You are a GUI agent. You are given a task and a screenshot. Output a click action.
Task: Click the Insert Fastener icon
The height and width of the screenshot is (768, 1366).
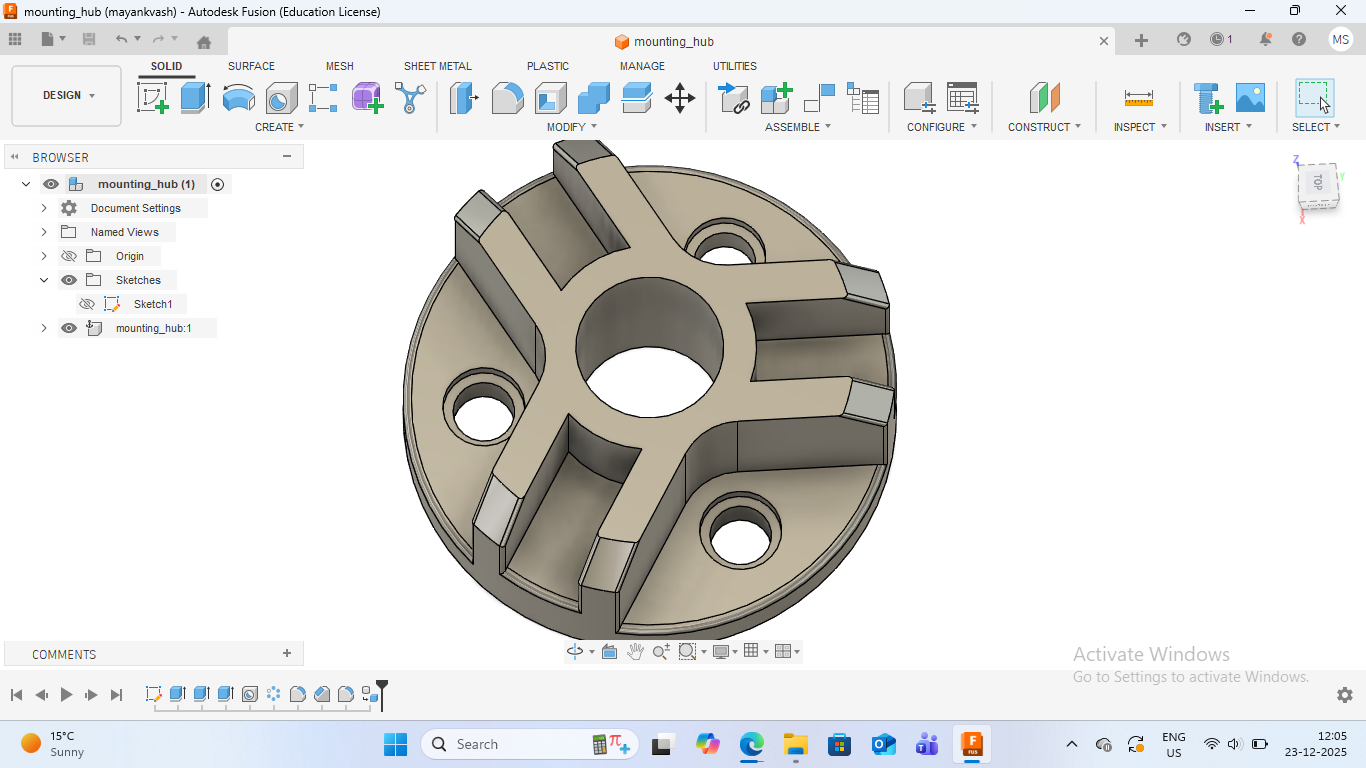coord(1209,98)
